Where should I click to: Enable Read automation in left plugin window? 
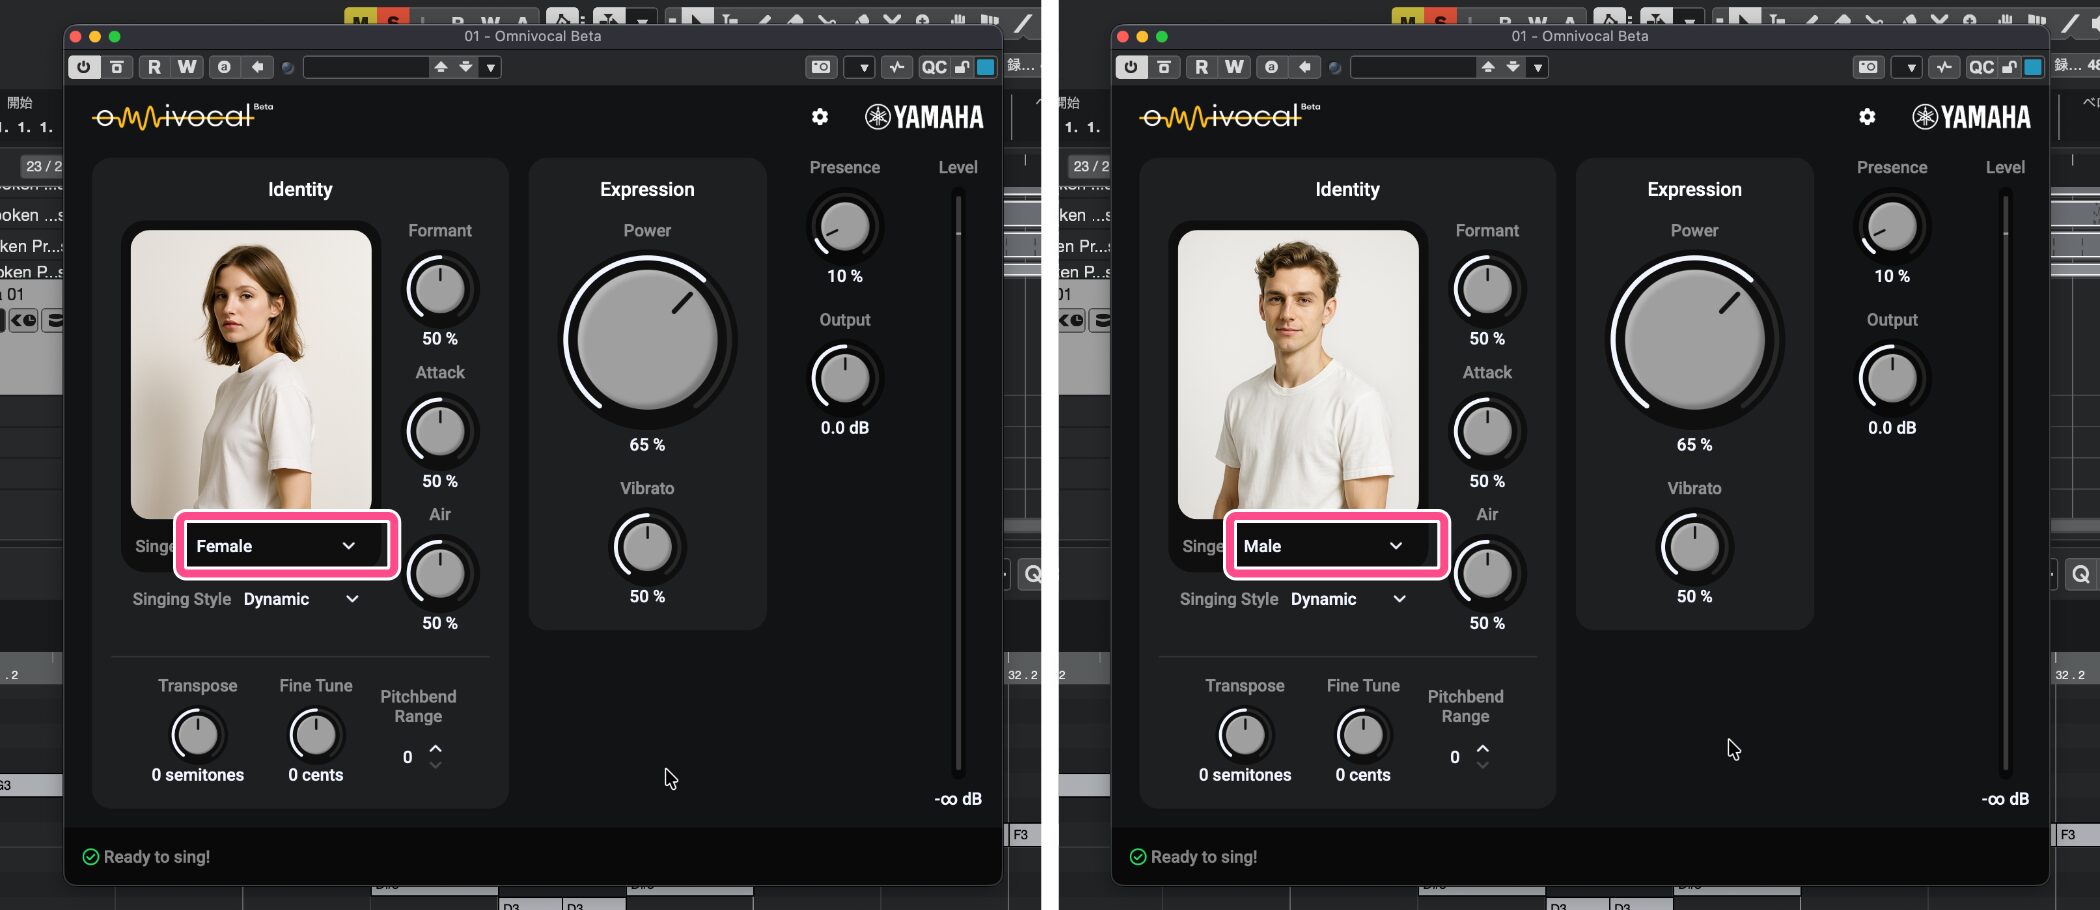[154, 67]
